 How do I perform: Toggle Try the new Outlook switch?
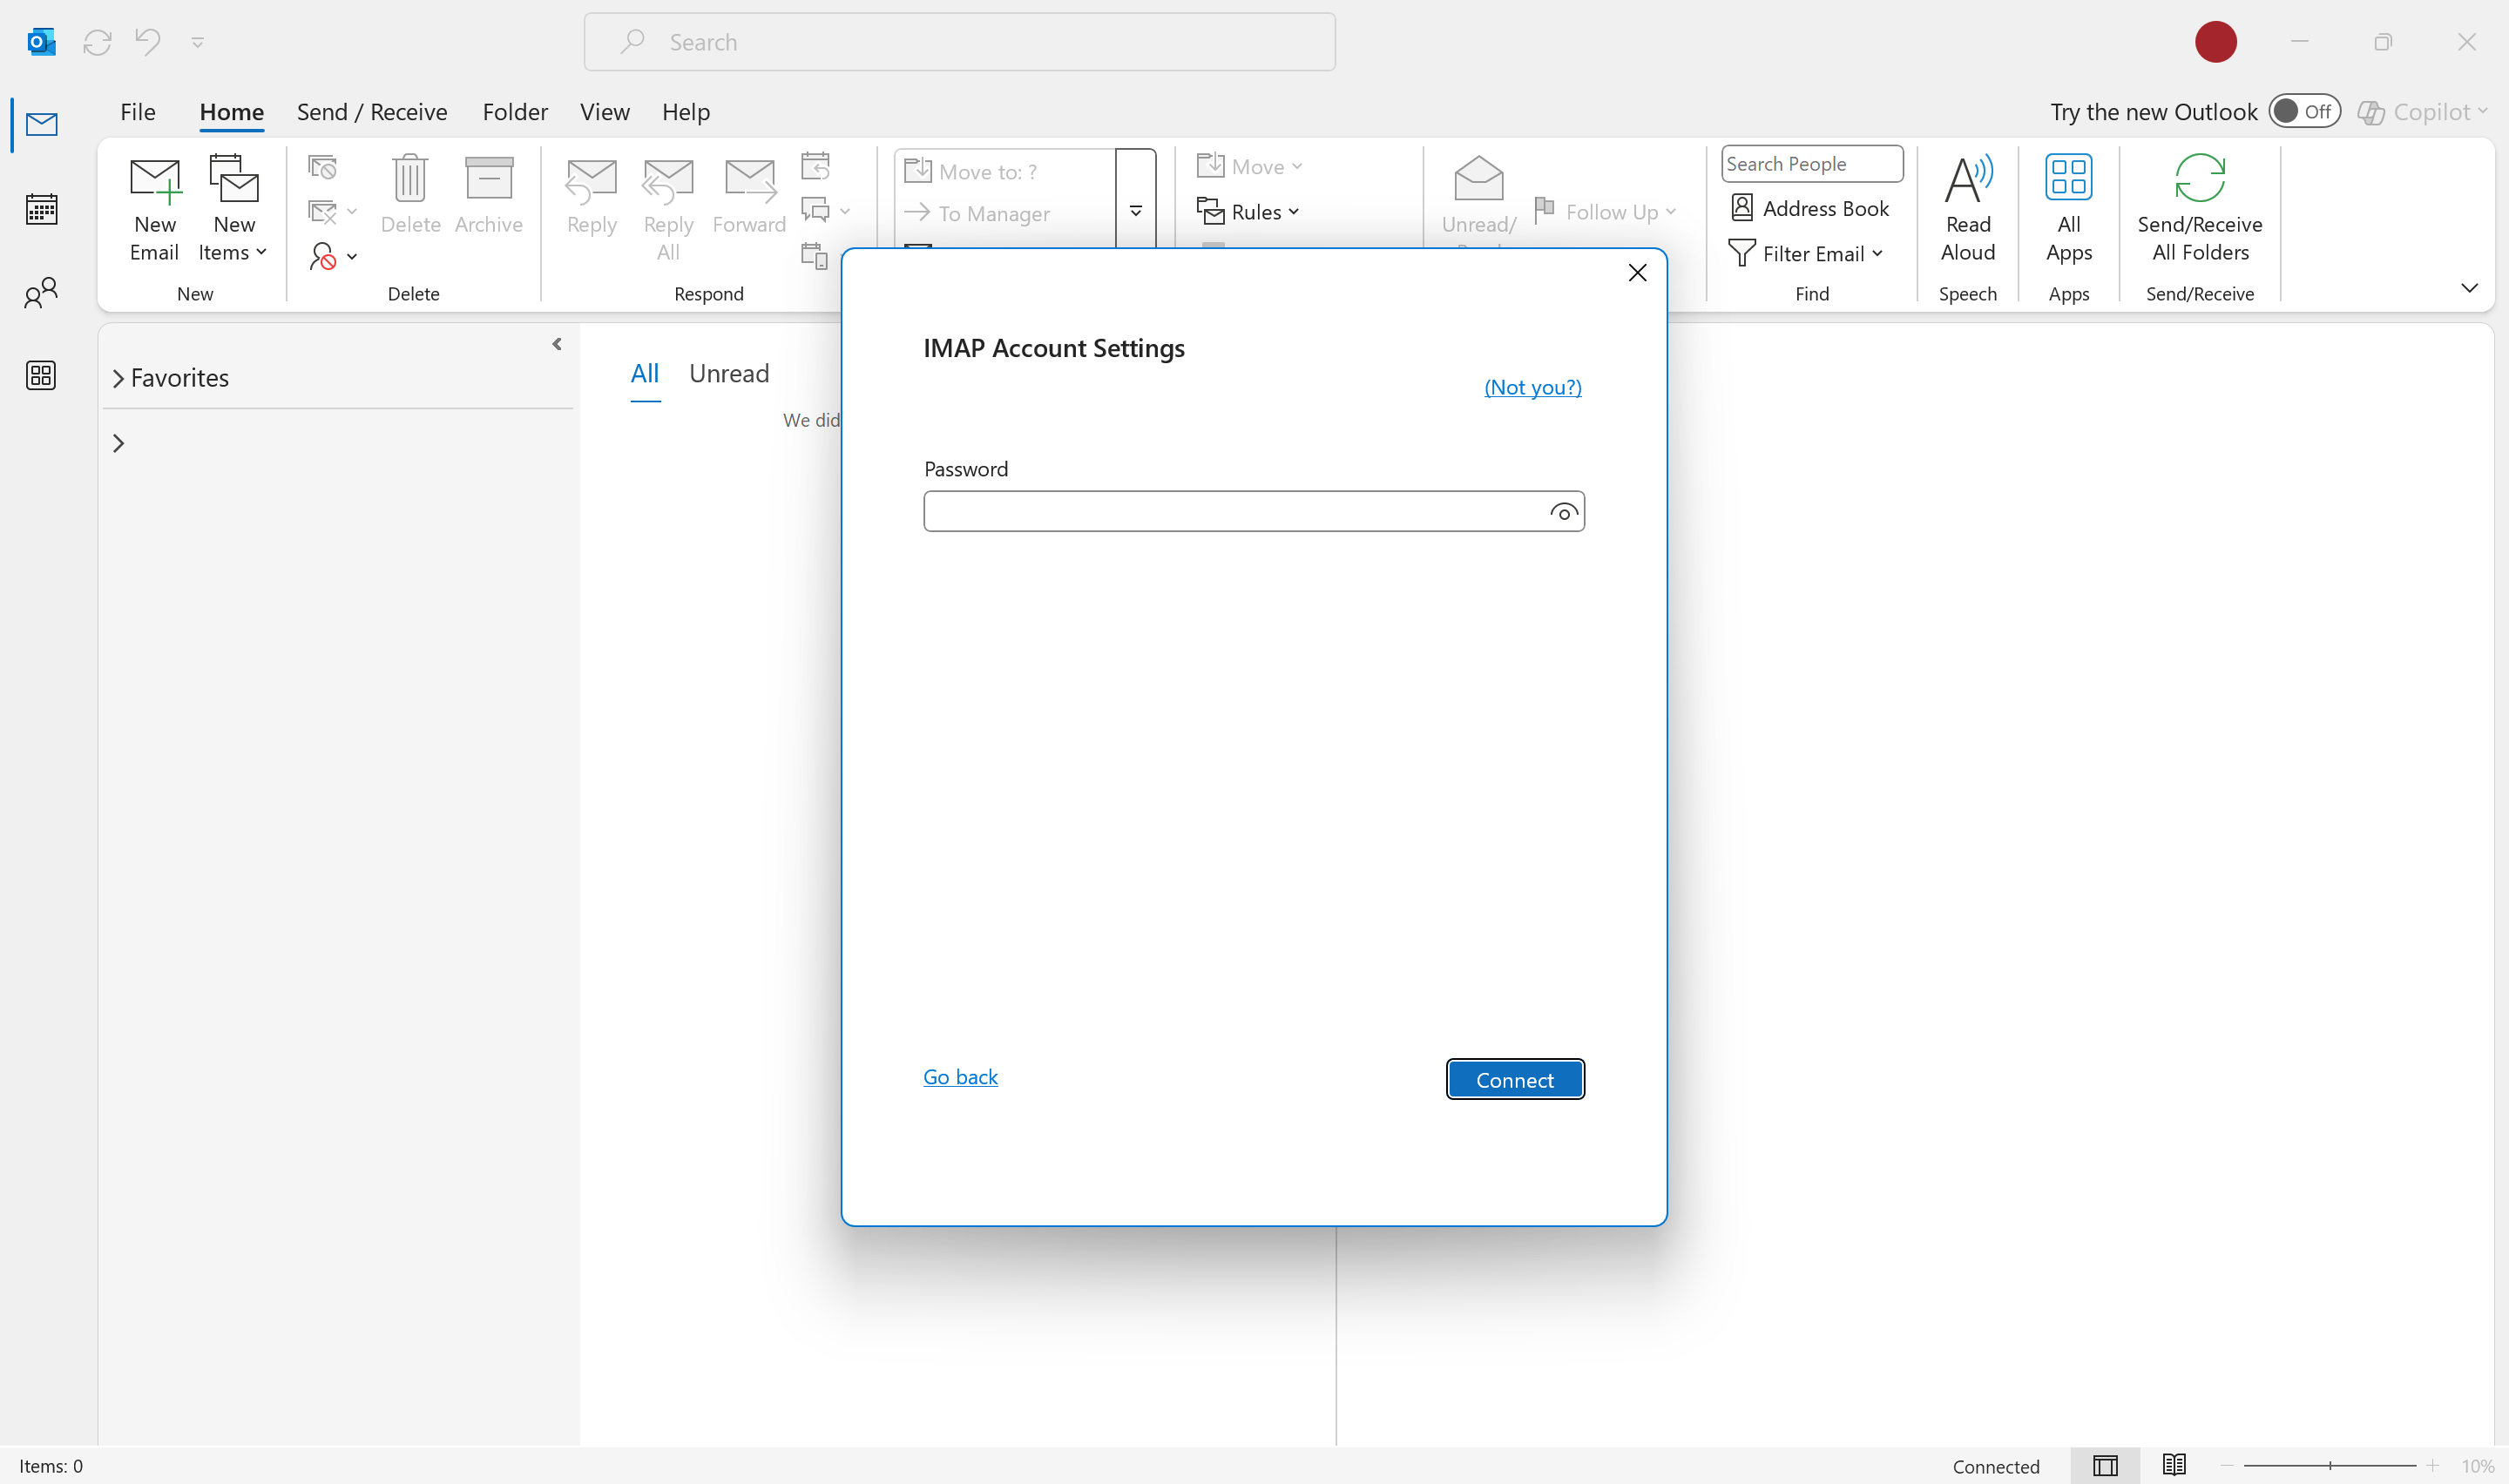coord(2304,111)
